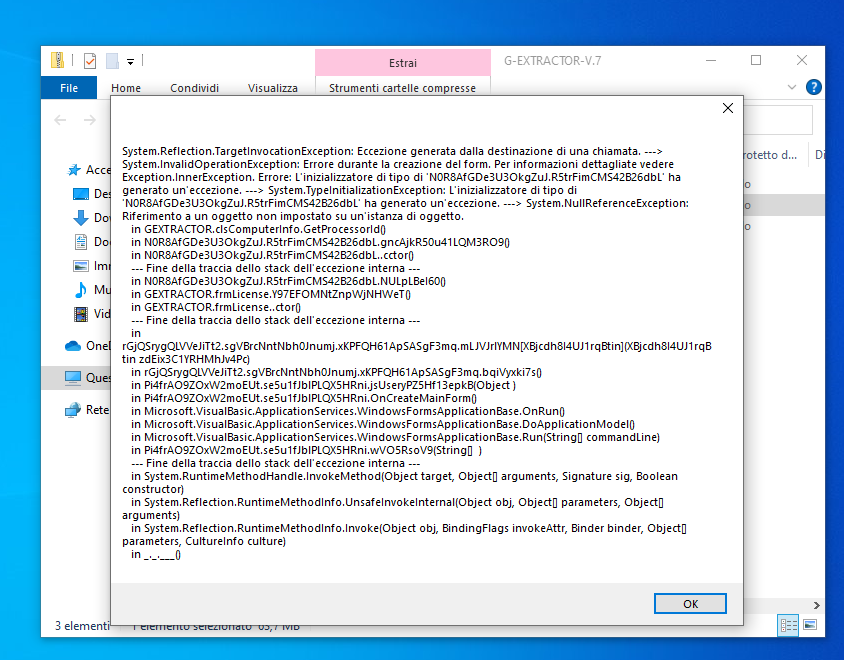The height and width of the screenshot is (660, 844).
Task: Expand the ribbon with the chevron
Action: click(791, 87)
